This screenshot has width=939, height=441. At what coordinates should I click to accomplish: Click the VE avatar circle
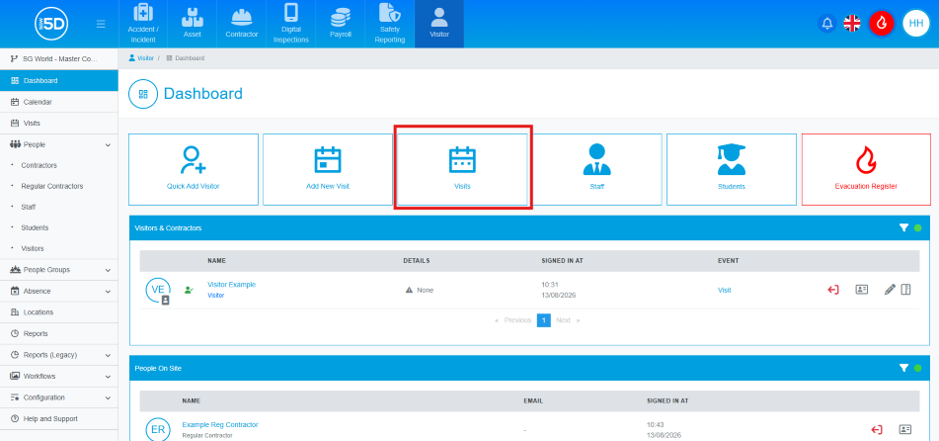pos(158,289)
